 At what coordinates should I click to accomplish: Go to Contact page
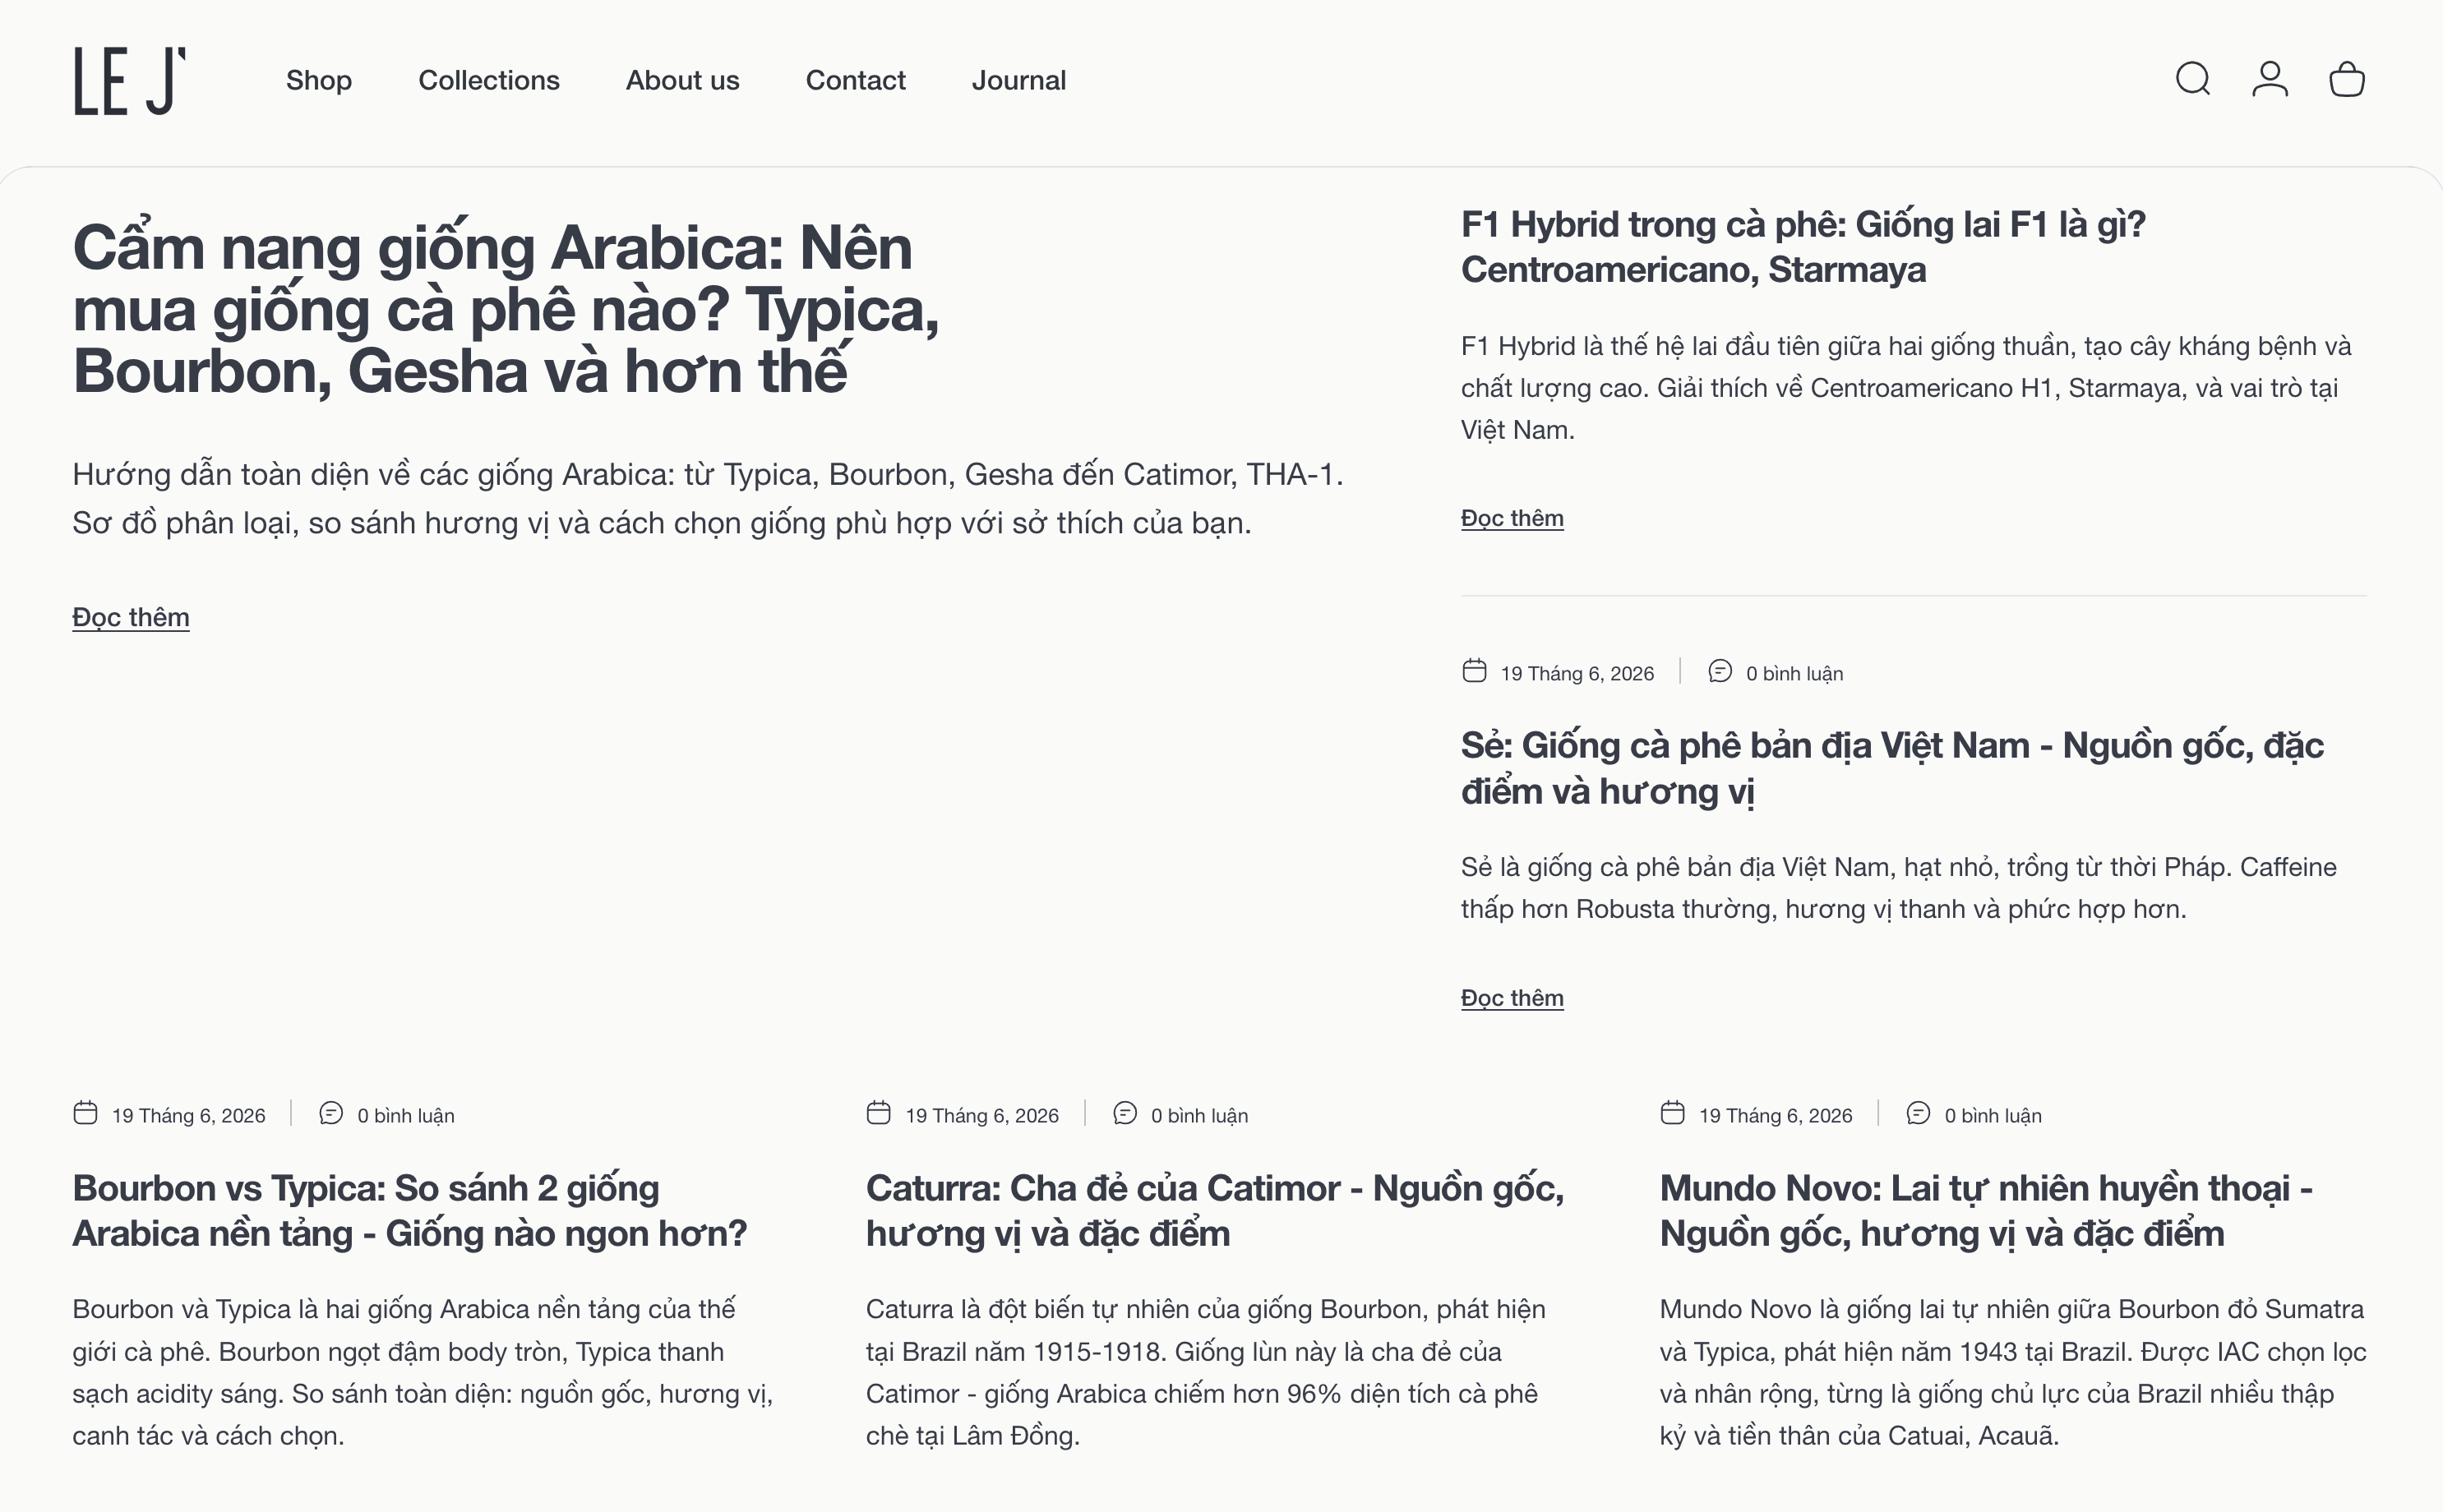click(856, 80)
